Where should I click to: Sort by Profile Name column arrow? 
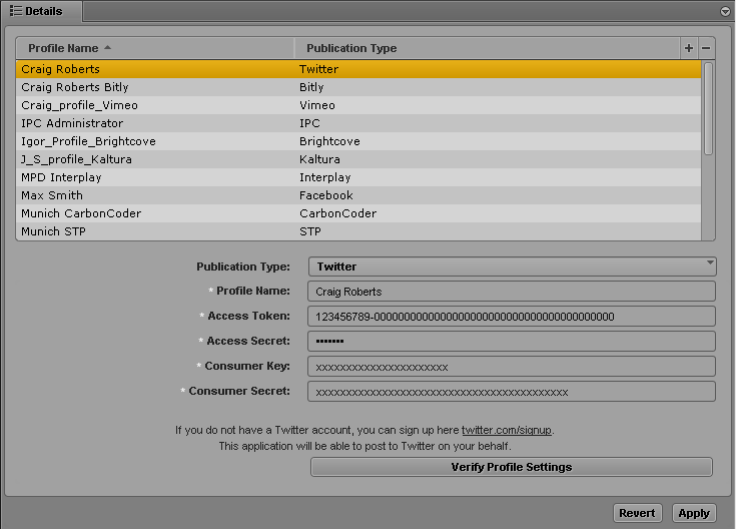pyautogui.click(x=107, y=47)
